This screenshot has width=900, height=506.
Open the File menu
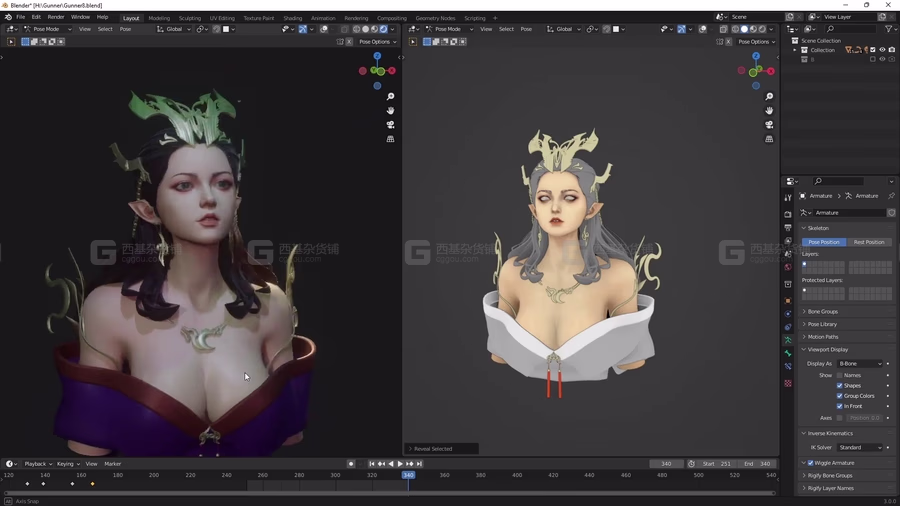(21, 17)
